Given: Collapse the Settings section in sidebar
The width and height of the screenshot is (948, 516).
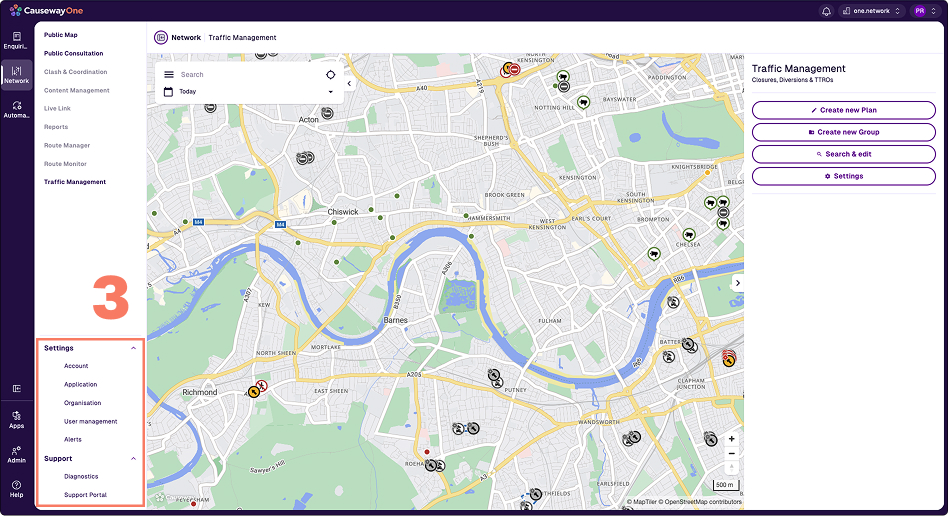Looking at the screenshot, I should (134, 348).
